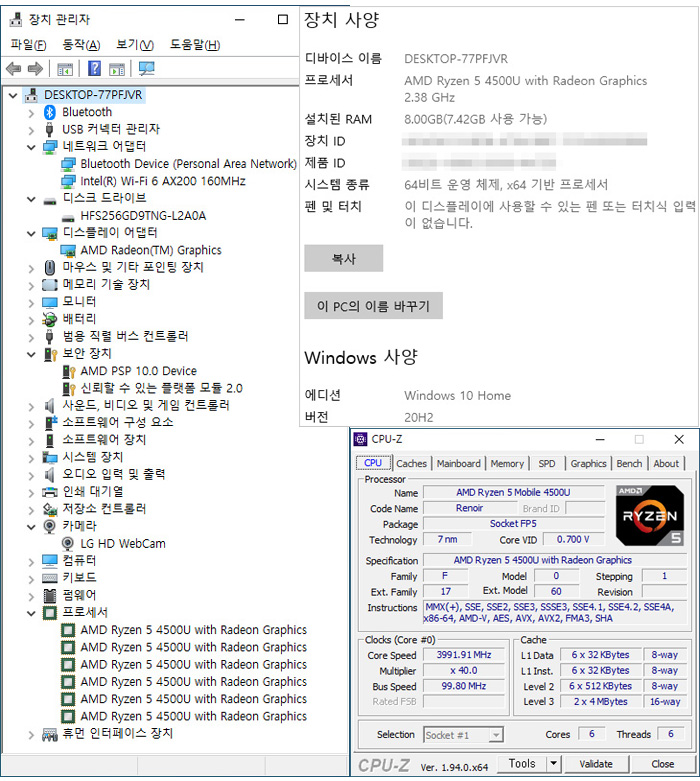
Task: Click the 시스템 장치 icon
Action: (x=50, y=457)
